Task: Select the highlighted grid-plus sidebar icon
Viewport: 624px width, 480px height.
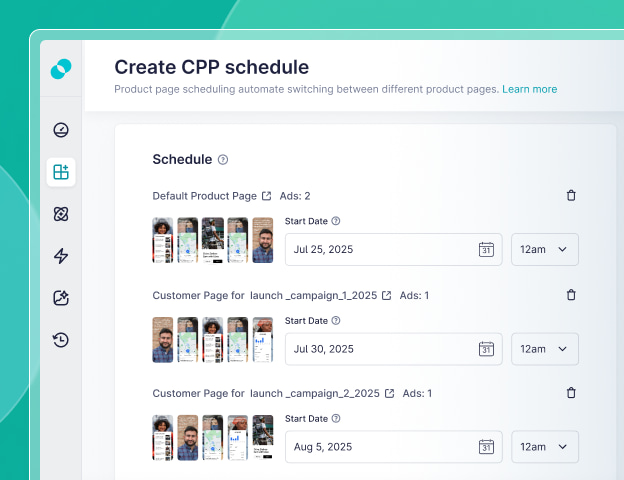Action: point(61,172)
